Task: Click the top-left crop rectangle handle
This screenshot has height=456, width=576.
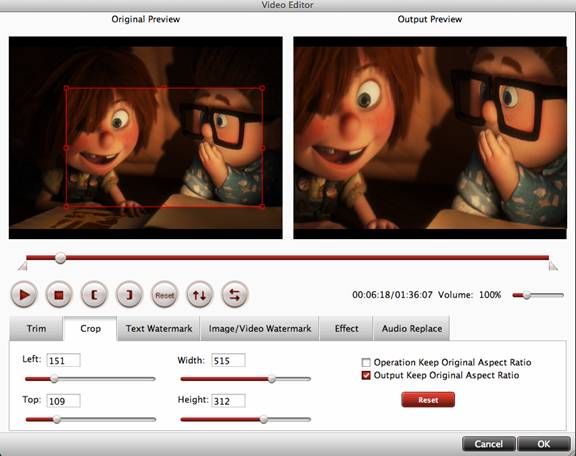Action: click(66, 88)
